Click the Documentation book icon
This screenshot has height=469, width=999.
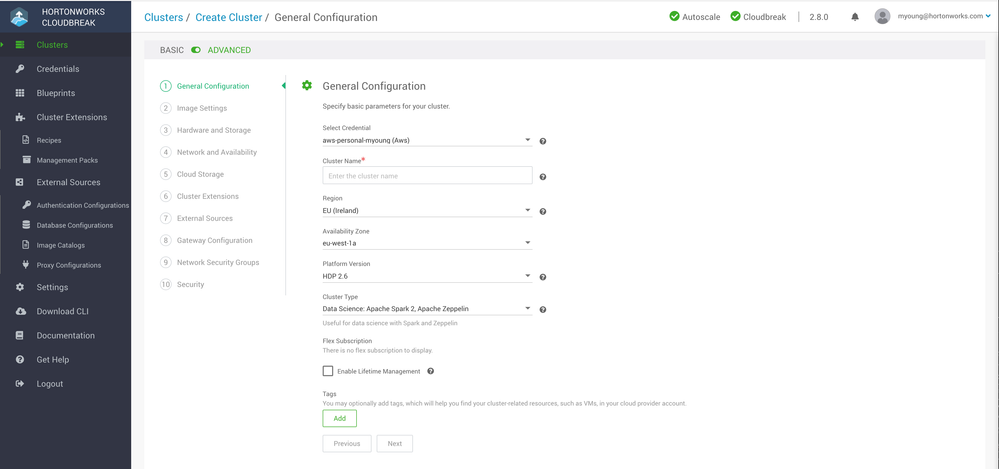point(20,336)
